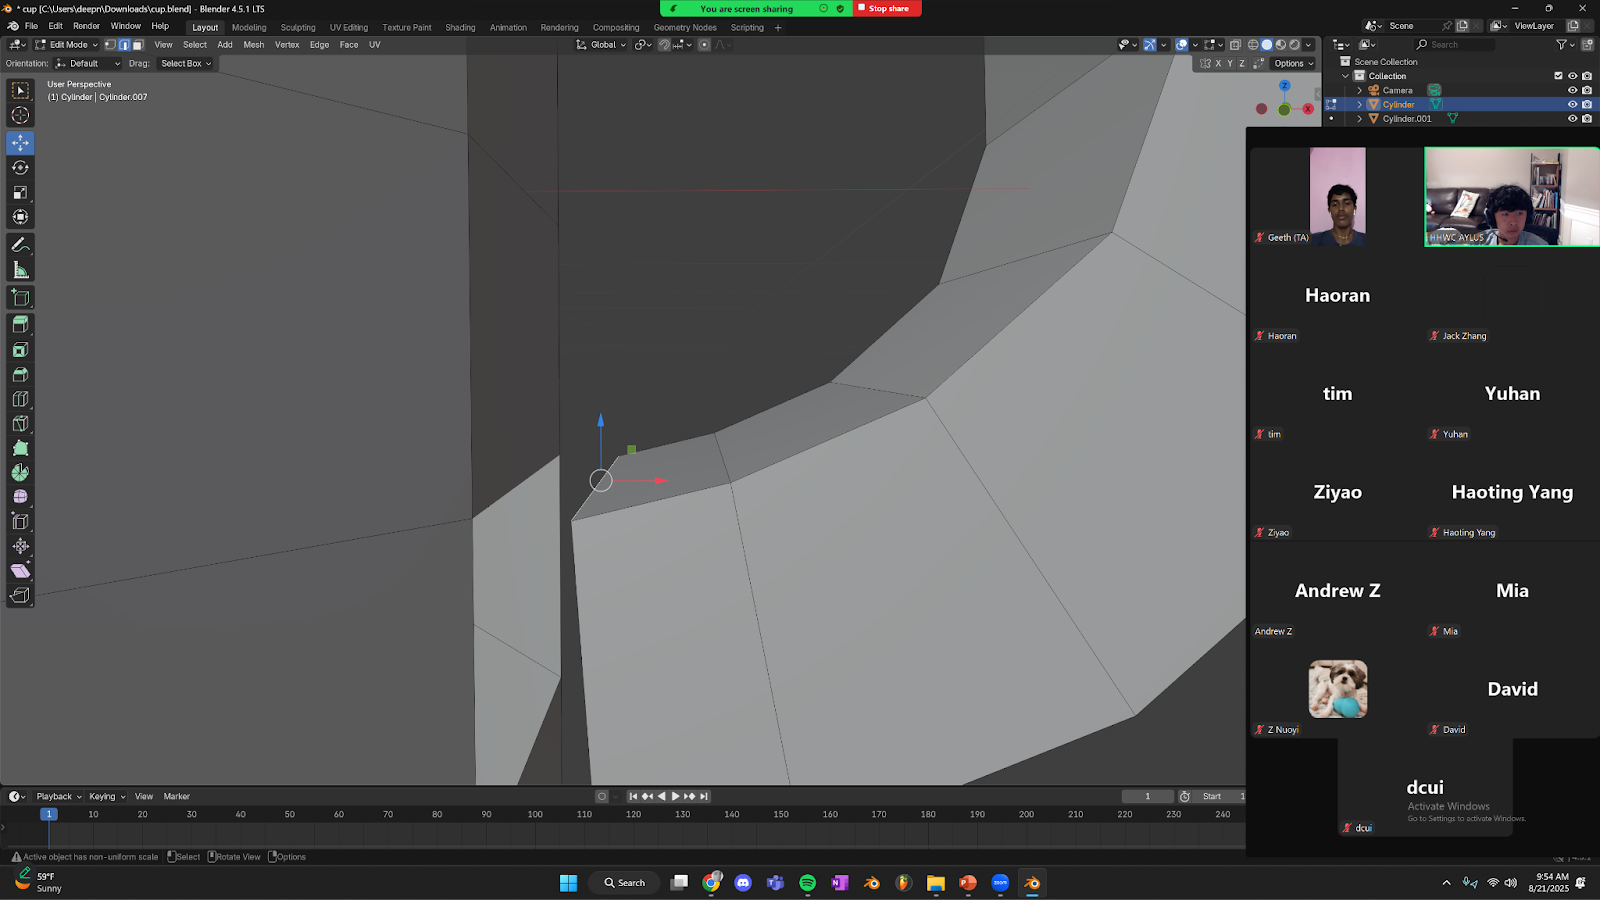Screen dimensions: 1600x900
Task: Toggle Camera visibility eye icon
Action: (1572, 90)
